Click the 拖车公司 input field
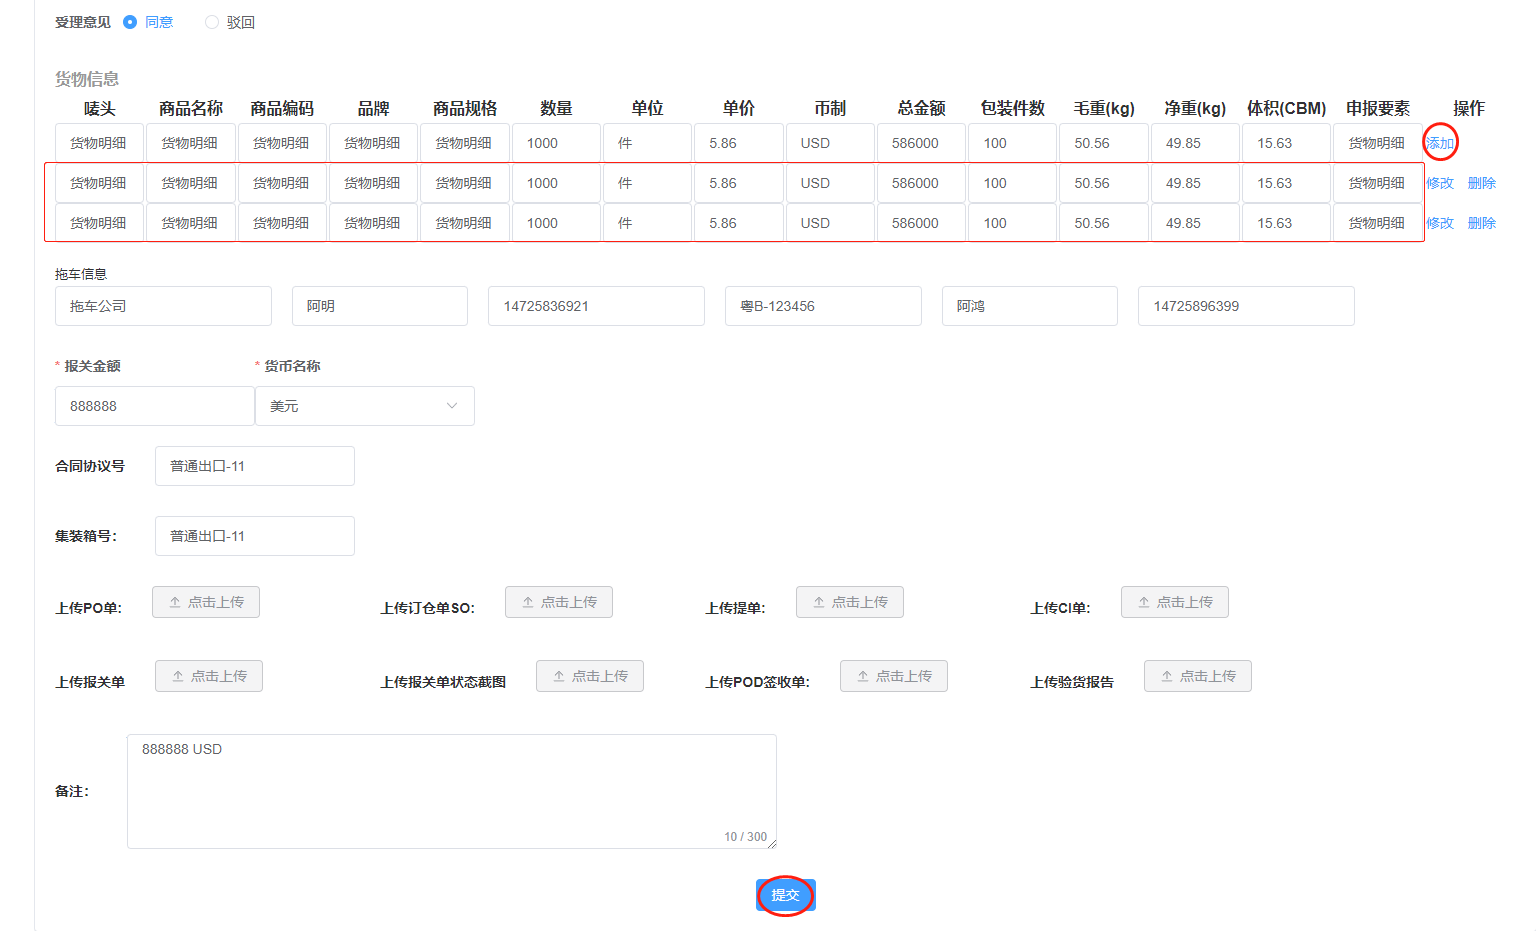This screenshot has width=1536, height=931. 163,306
